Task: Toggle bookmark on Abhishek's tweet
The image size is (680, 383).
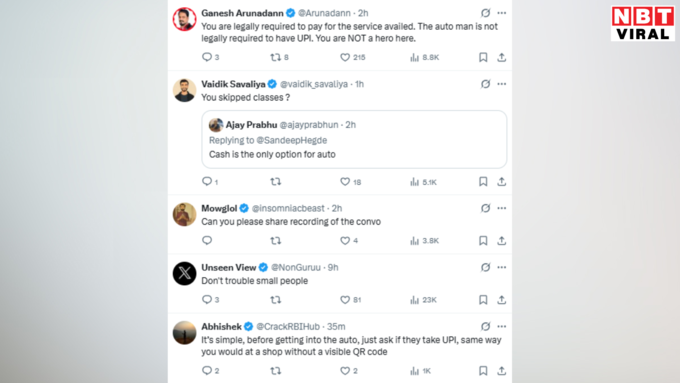Action: click(483, 371)
